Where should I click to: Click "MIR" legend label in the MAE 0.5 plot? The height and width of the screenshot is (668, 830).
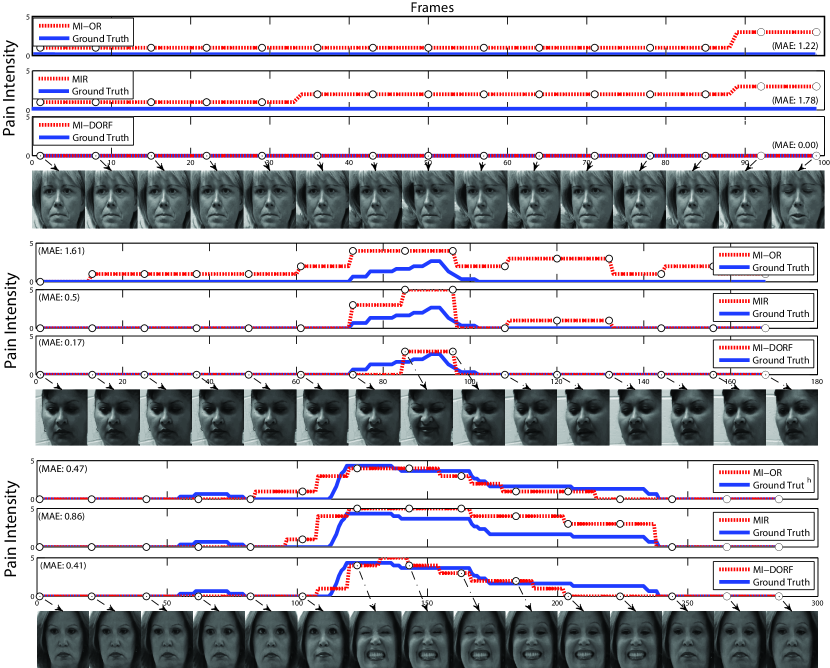click(760, 301)
